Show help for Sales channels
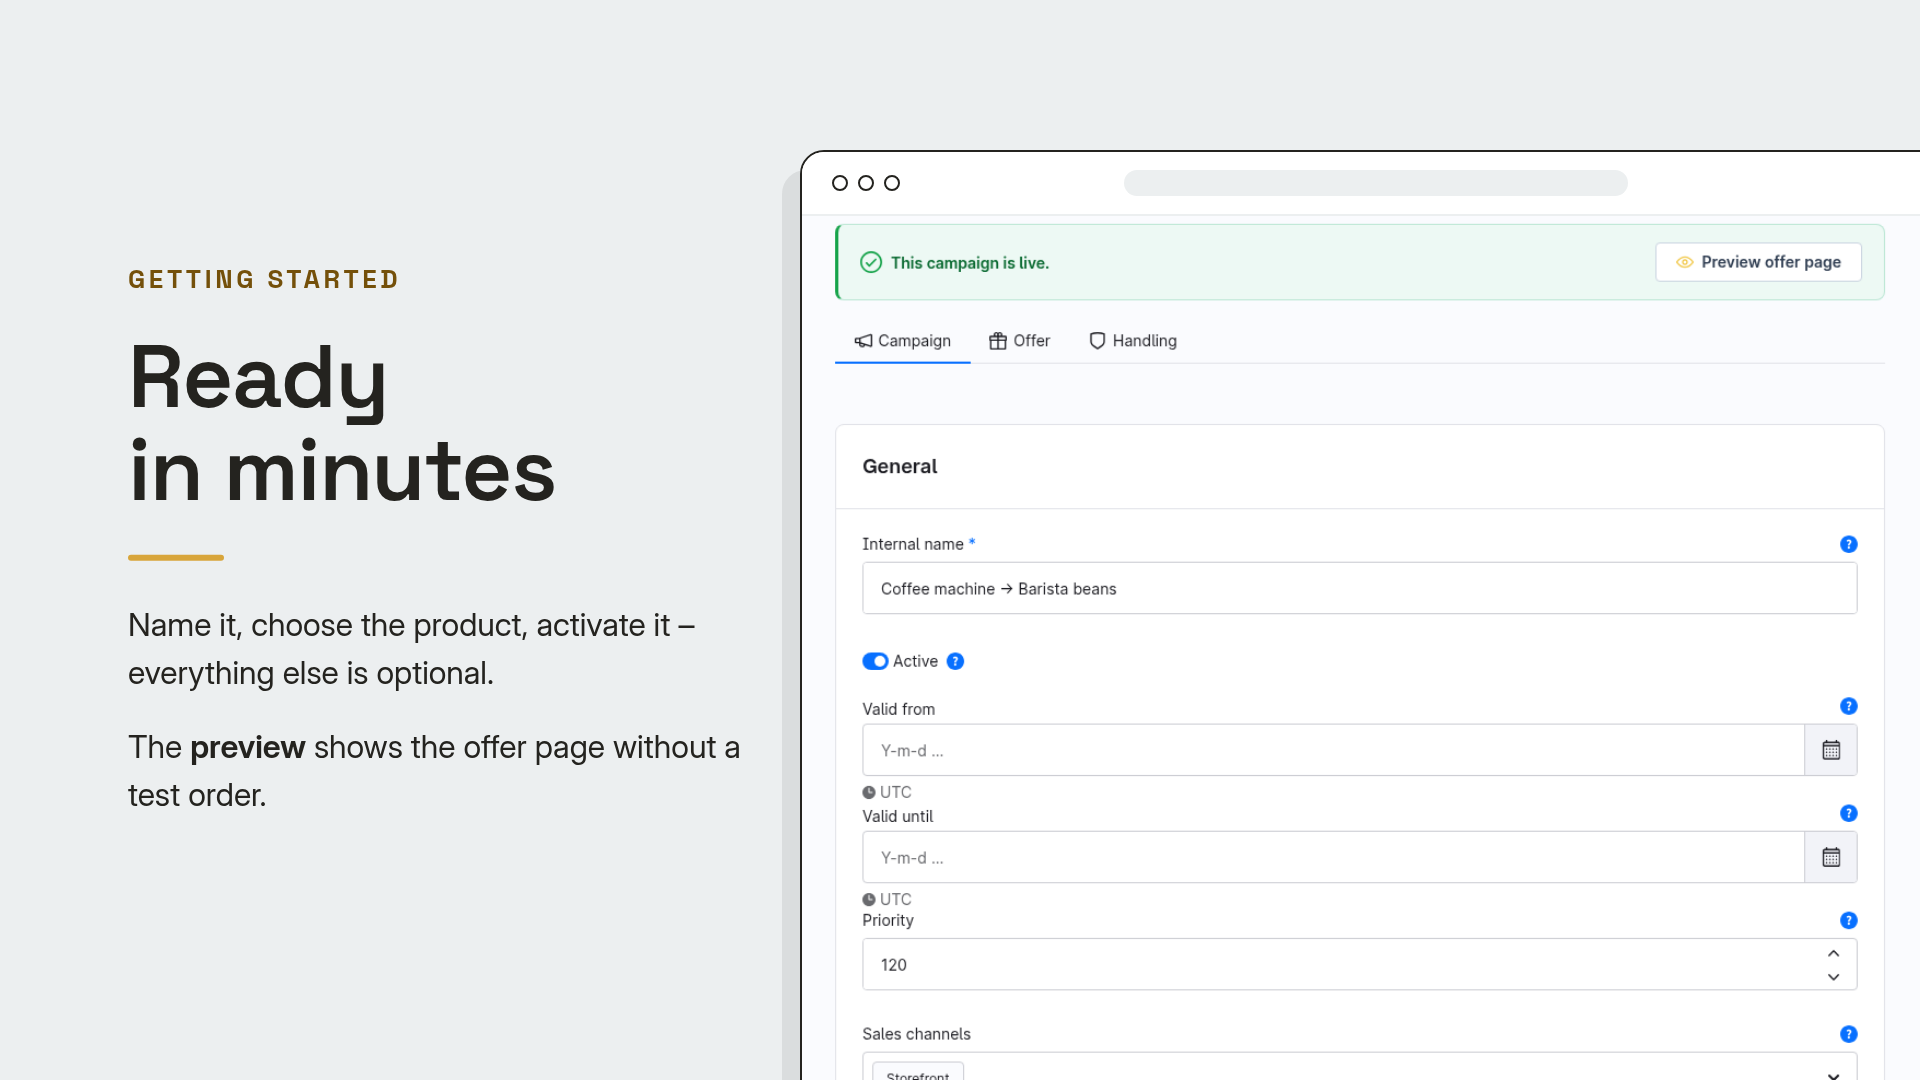Image resolution: width=1920 pixels, height=1080 pixels. (x=1848, y=1034)
